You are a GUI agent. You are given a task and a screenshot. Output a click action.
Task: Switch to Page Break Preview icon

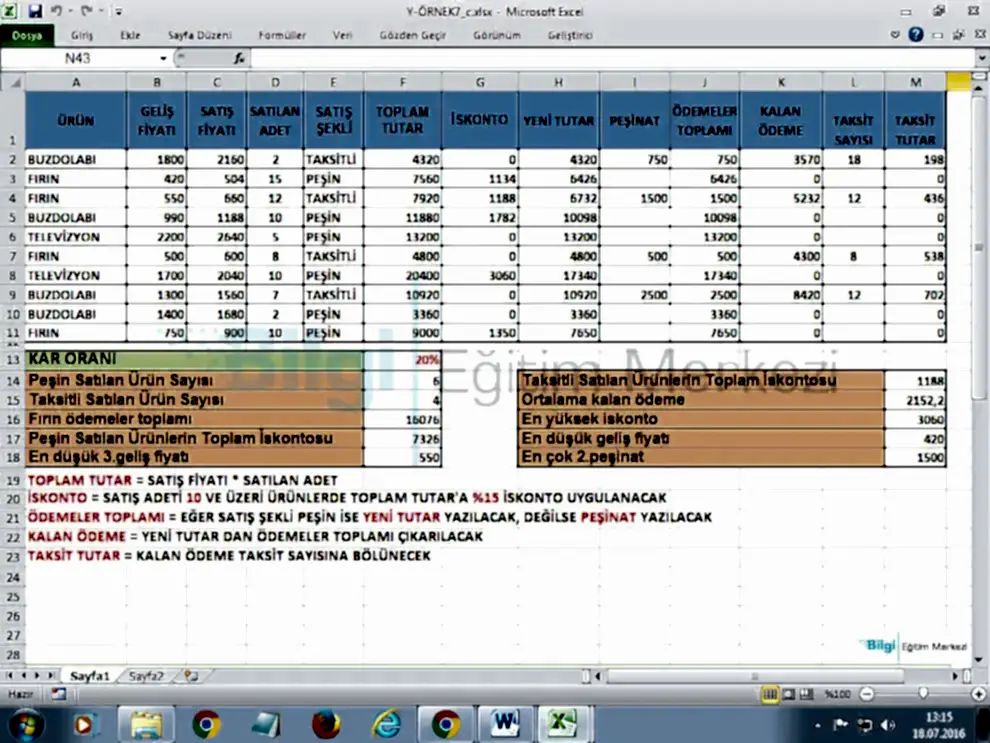pyautogui.click(x=806, y=694)
